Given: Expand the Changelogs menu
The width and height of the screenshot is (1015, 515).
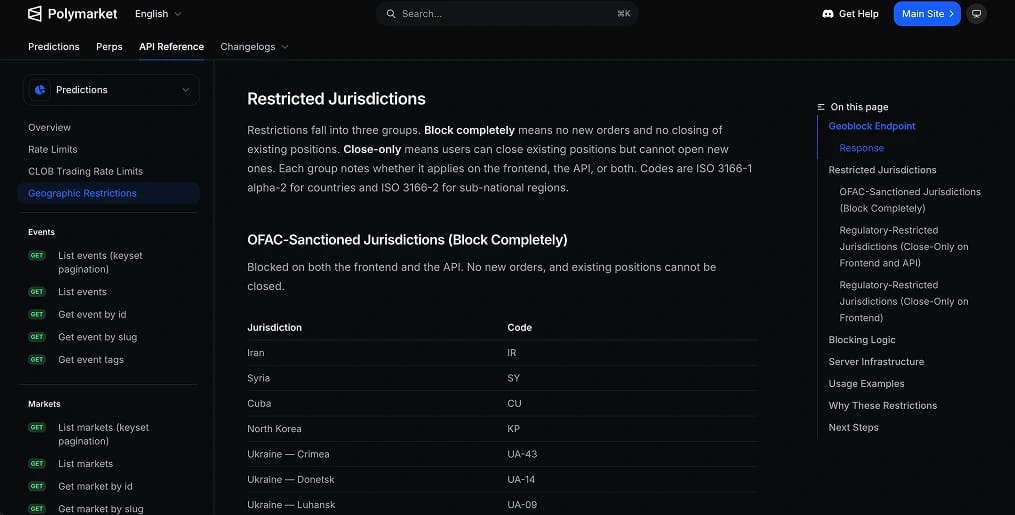Looking at the screenshot, I should pos(254,47).
